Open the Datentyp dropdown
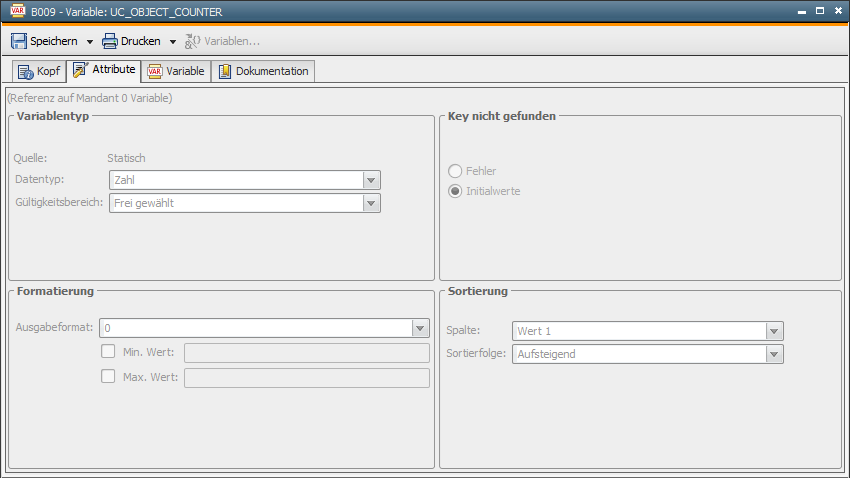This screenshot has height=478, width=850. tap(371, 180)
